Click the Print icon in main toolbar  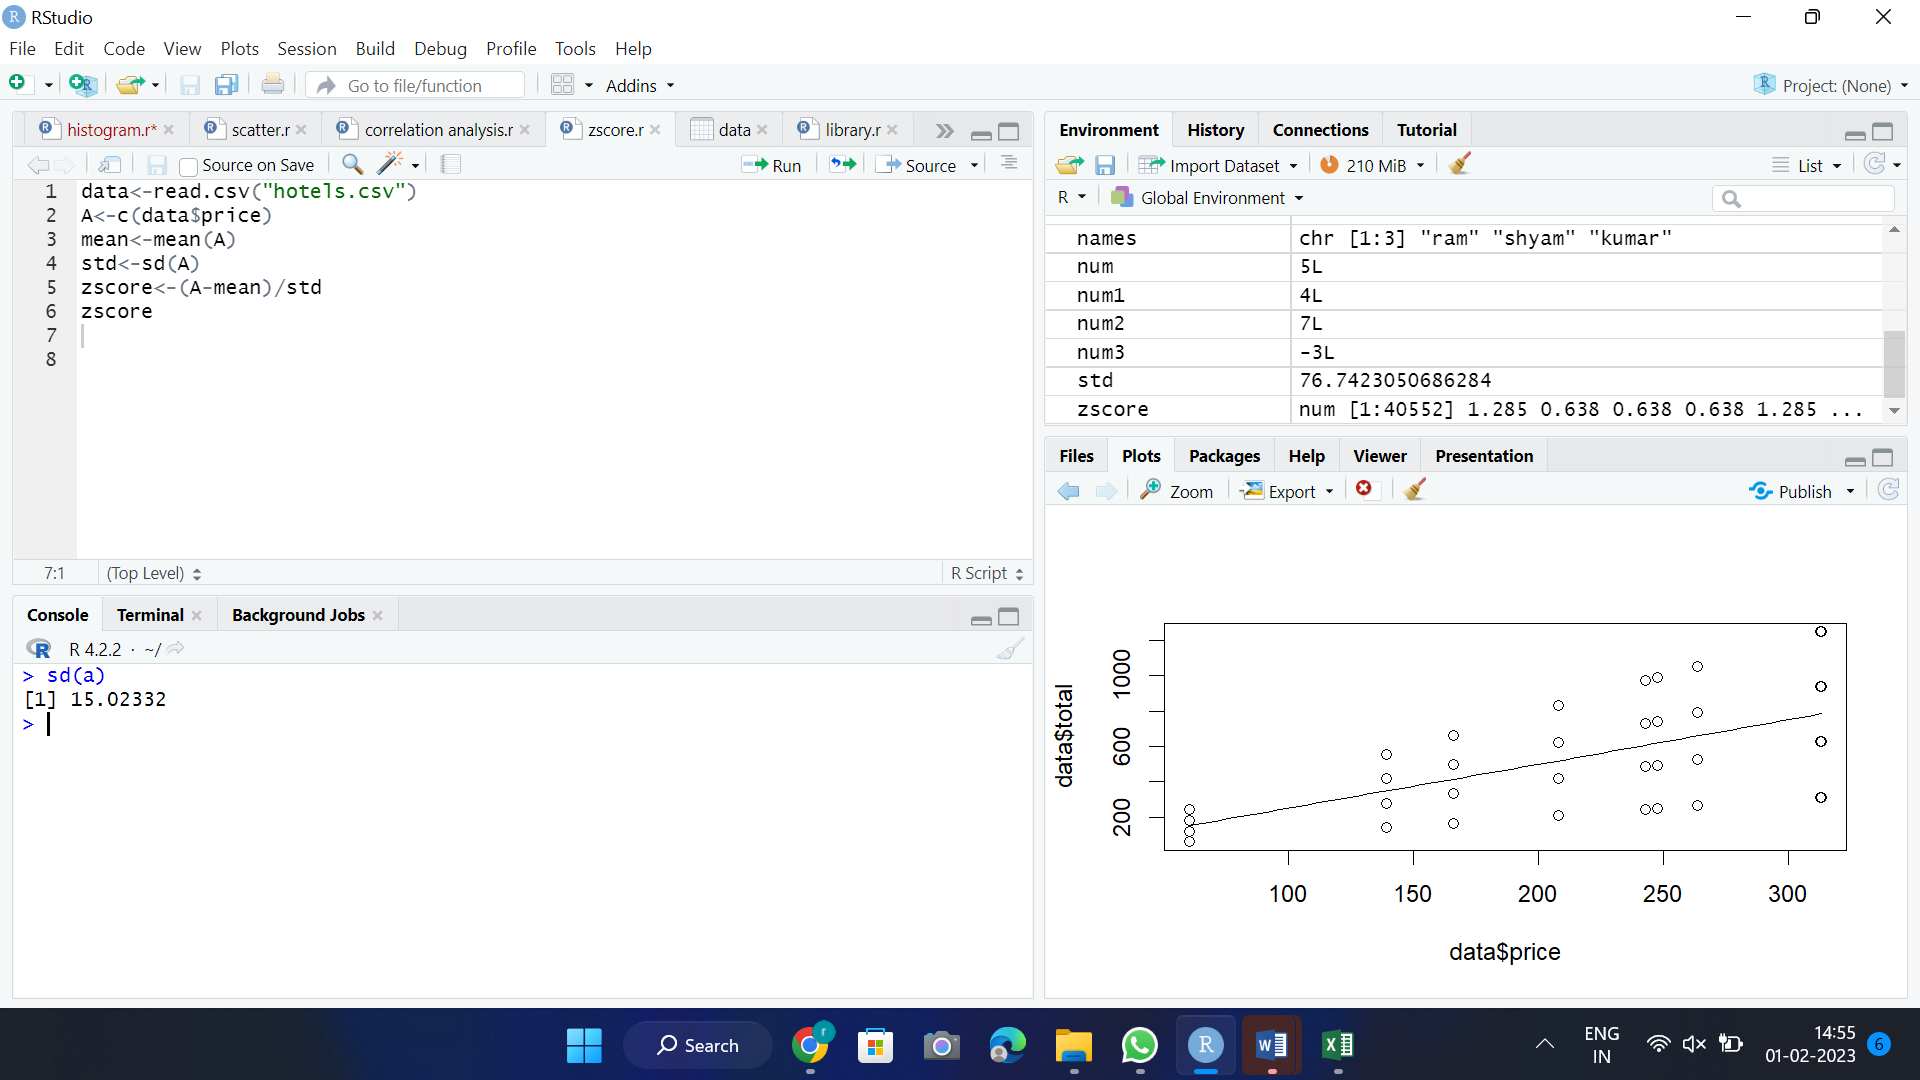click(x=272, y=85)
